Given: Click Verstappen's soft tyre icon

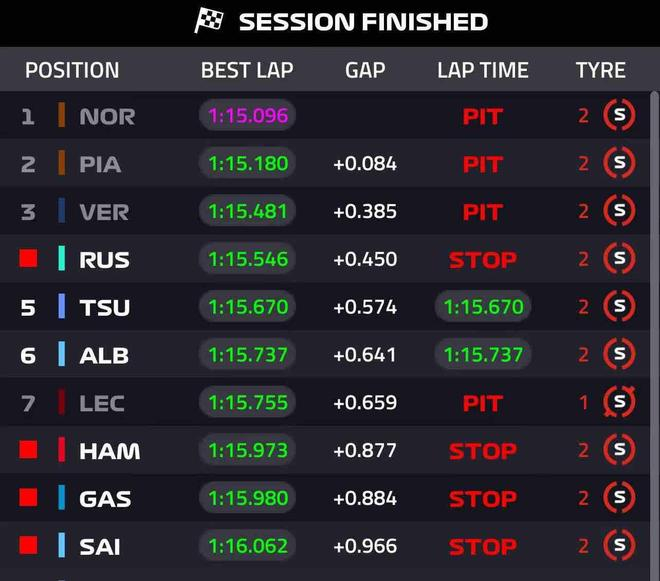Looking at the screenshot, I should coord(619,211).
